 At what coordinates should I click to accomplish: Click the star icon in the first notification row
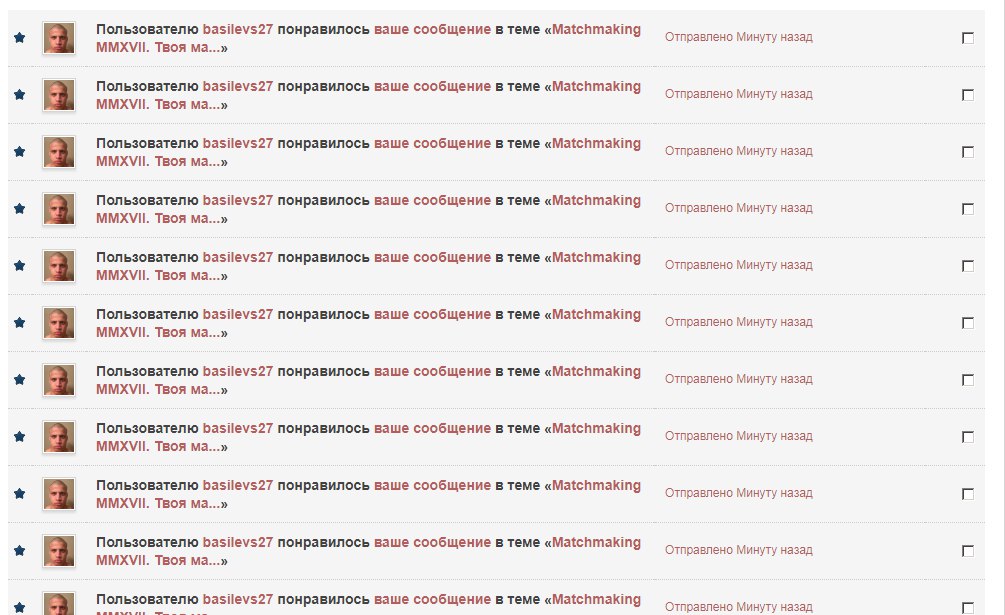(x=19, y=37)
